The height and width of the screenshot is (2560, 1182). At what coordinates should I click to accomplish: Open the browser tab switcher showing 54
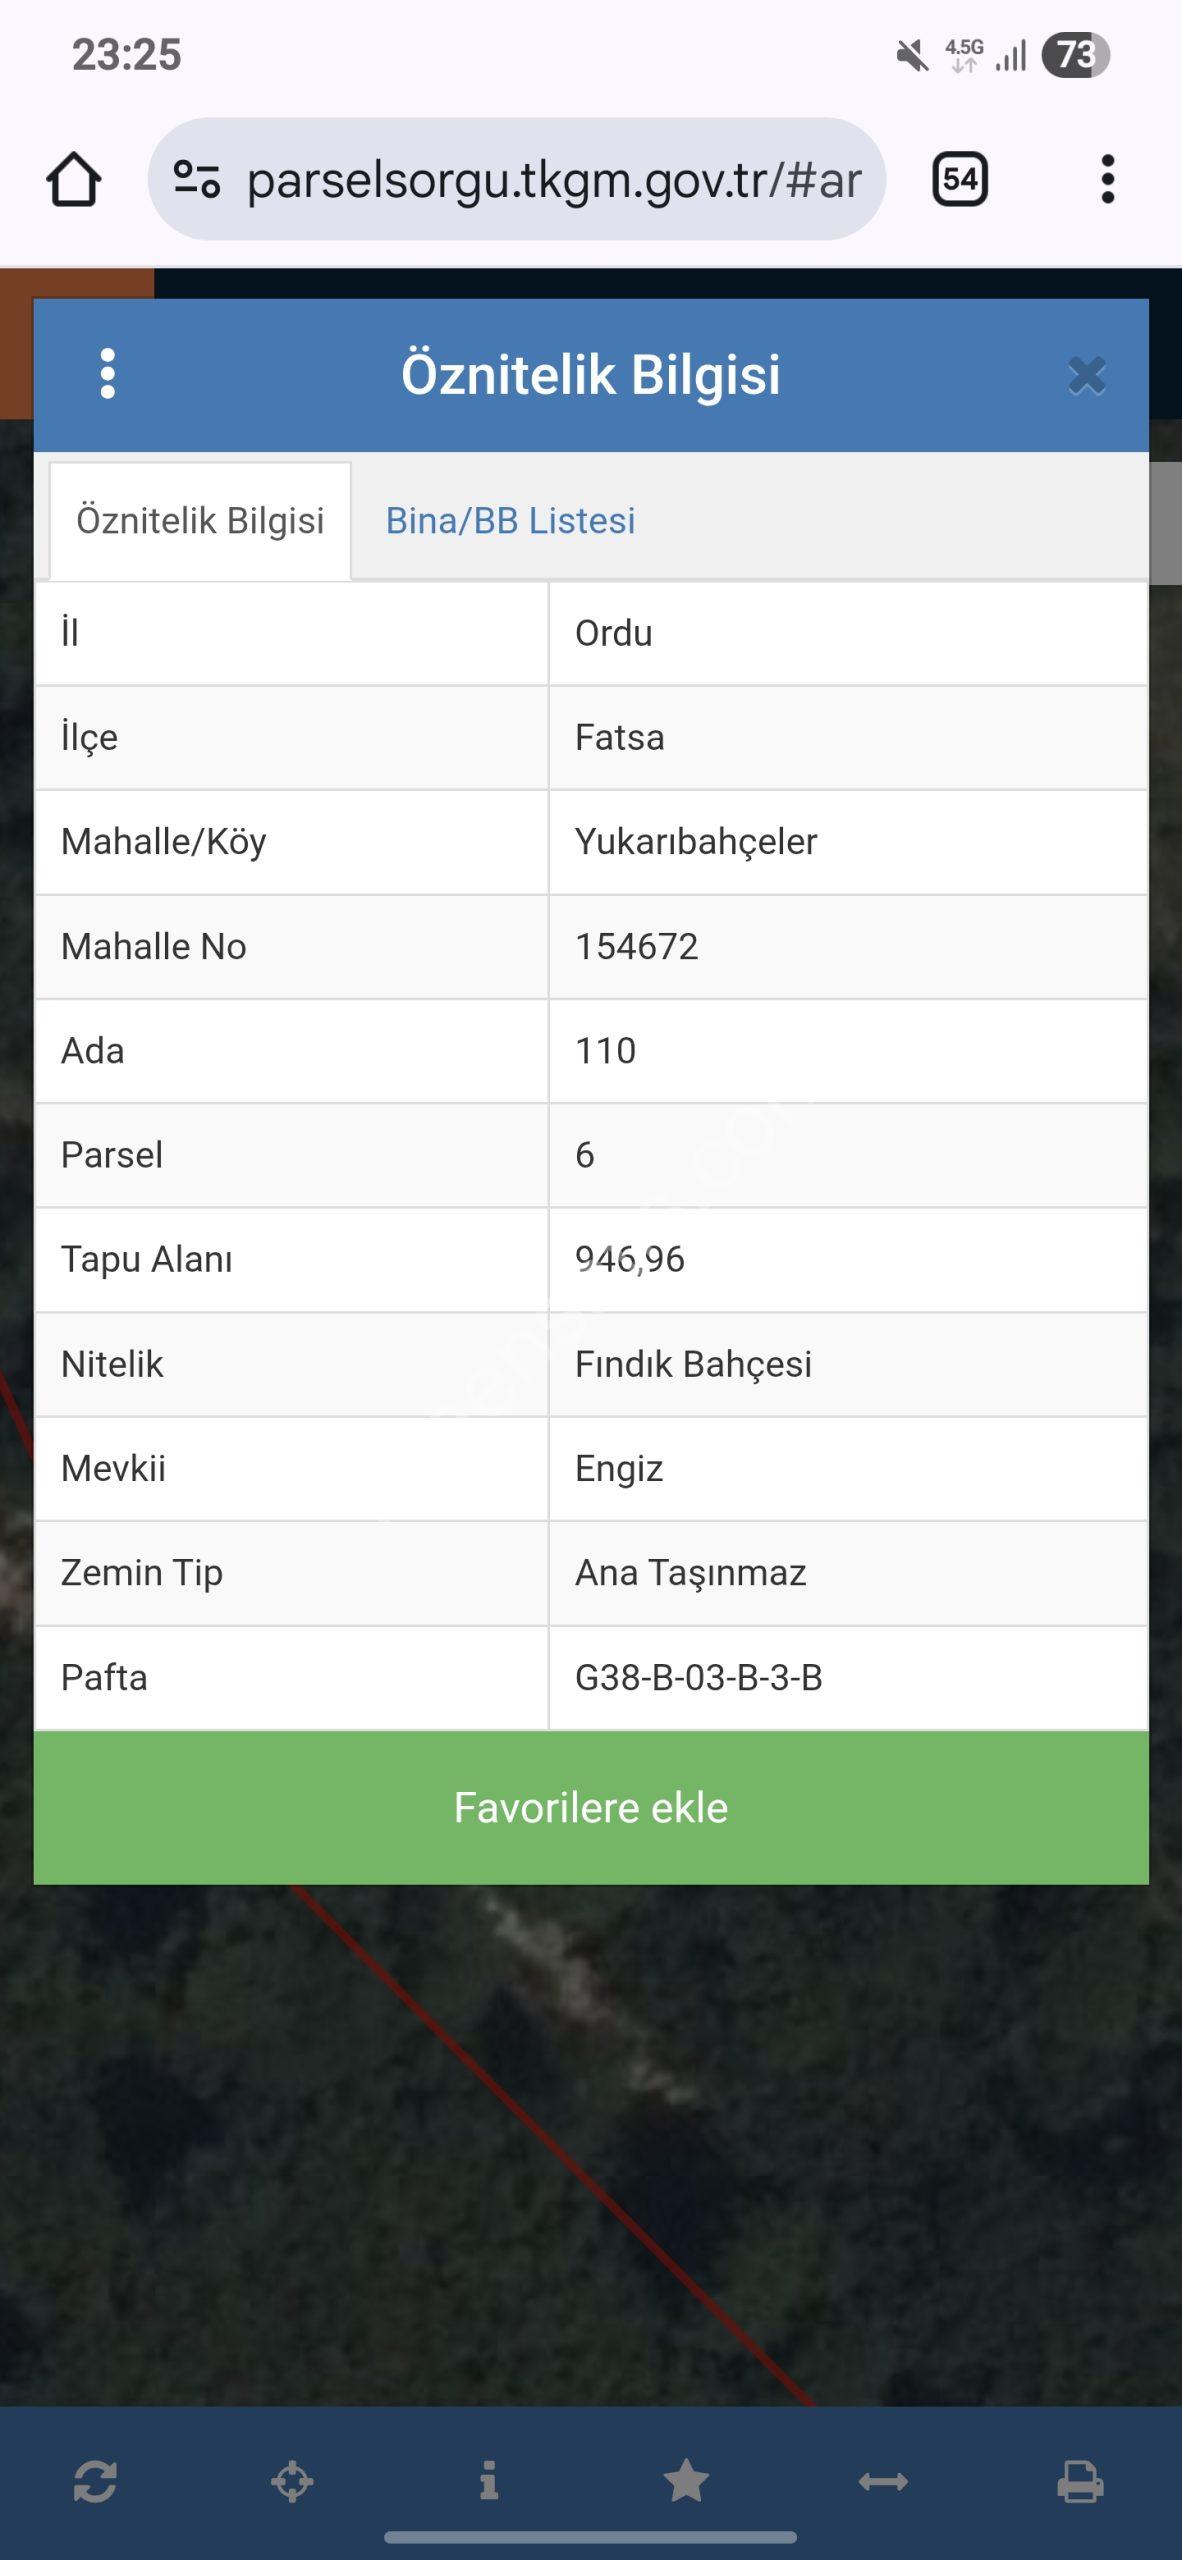(x=960, y=180)
